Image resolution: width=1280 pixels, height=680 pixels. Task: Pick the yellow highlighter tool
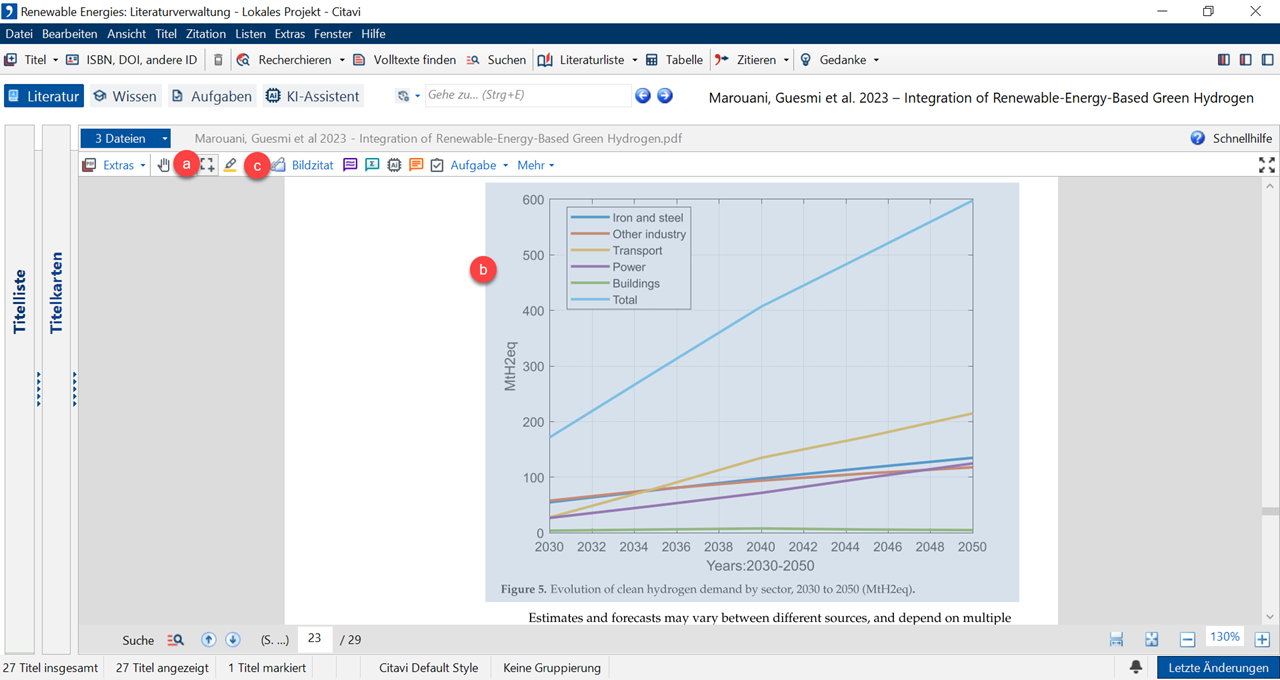coord(230,165)
